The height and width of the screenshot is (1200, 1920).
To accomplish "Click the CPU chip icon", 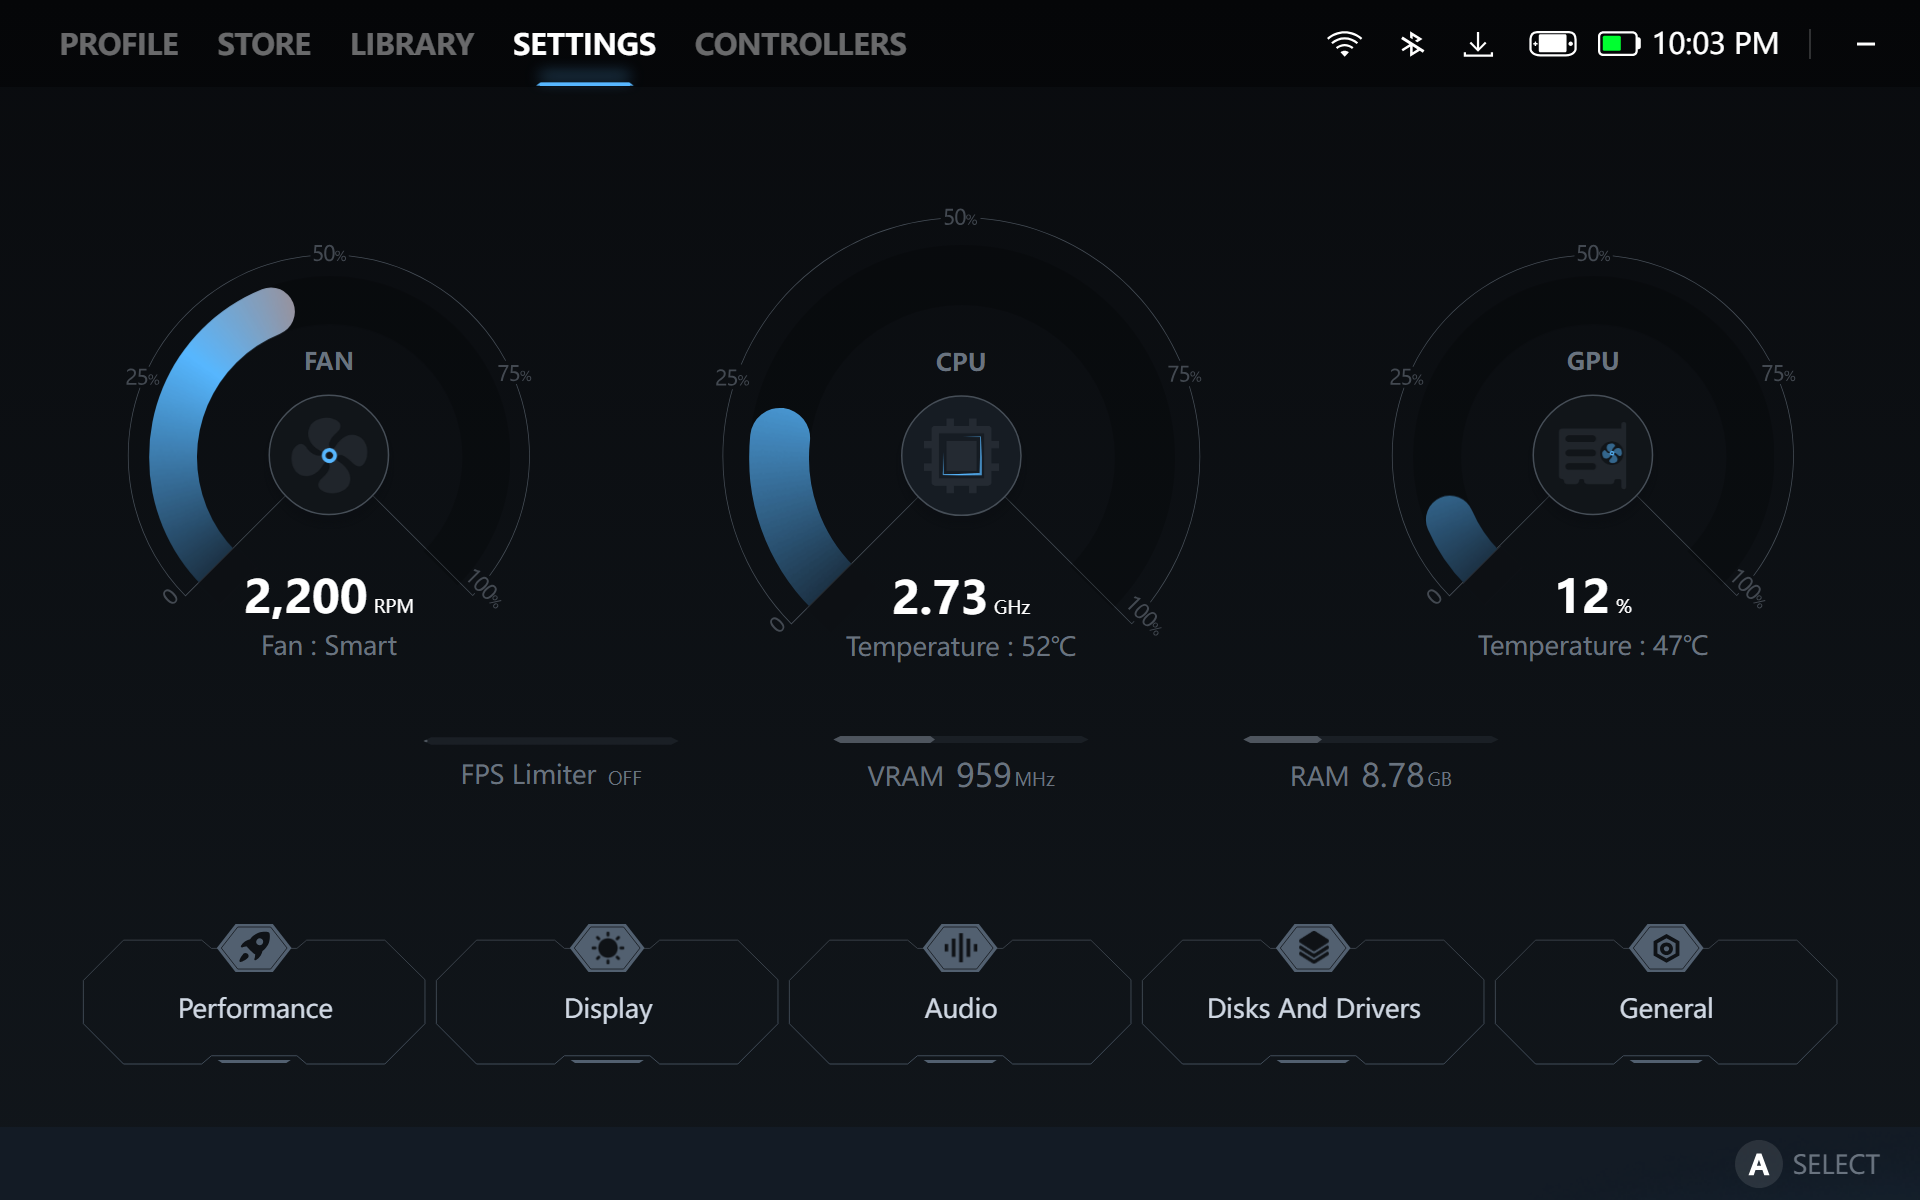I will coord(960,456).
